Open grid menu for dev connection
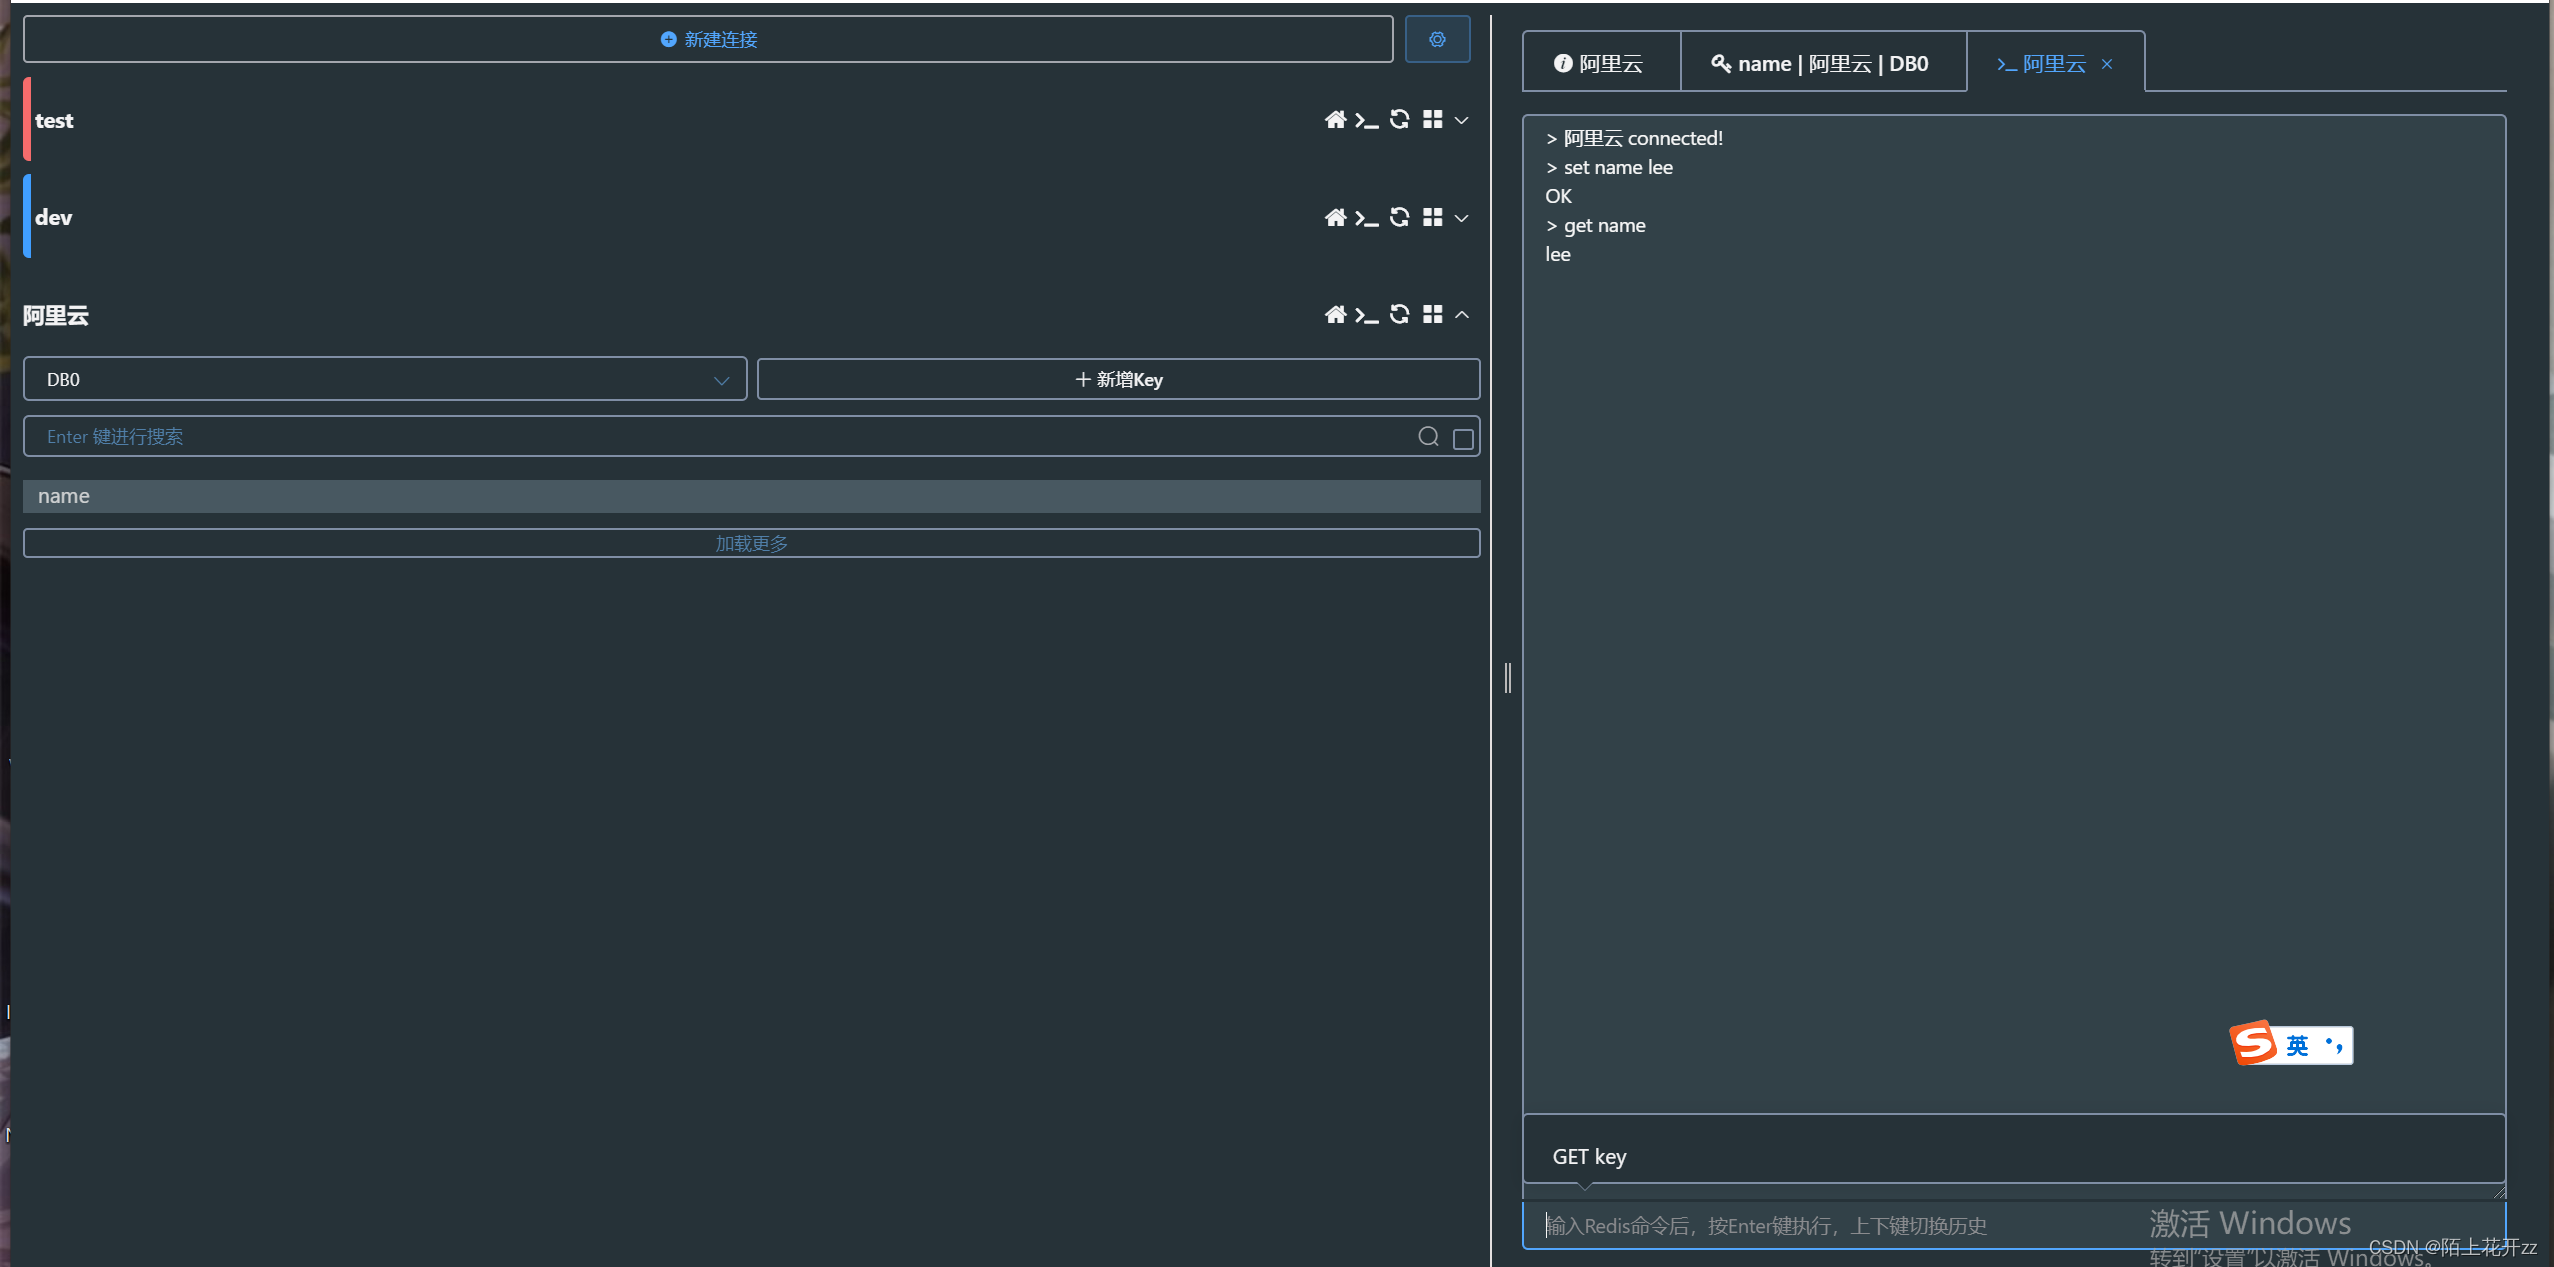Viewport: 2554px width, 1267px height. tap(1433, 217)
